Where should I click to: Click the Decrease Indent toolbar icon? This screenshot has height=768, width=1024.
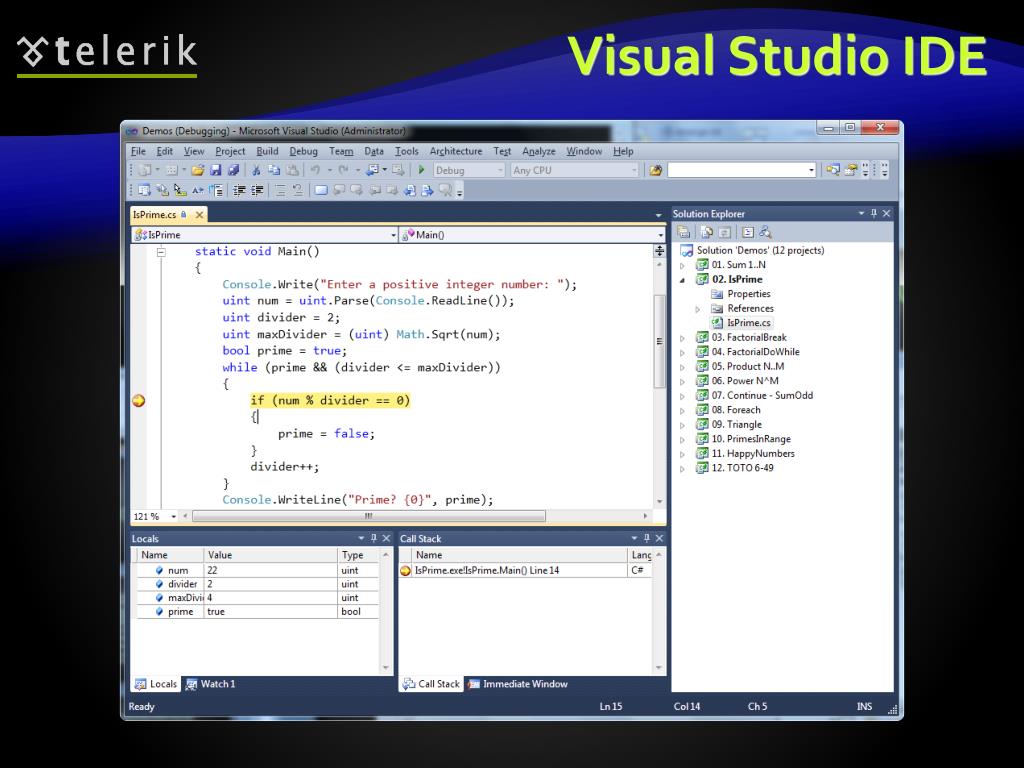[240, 191]
